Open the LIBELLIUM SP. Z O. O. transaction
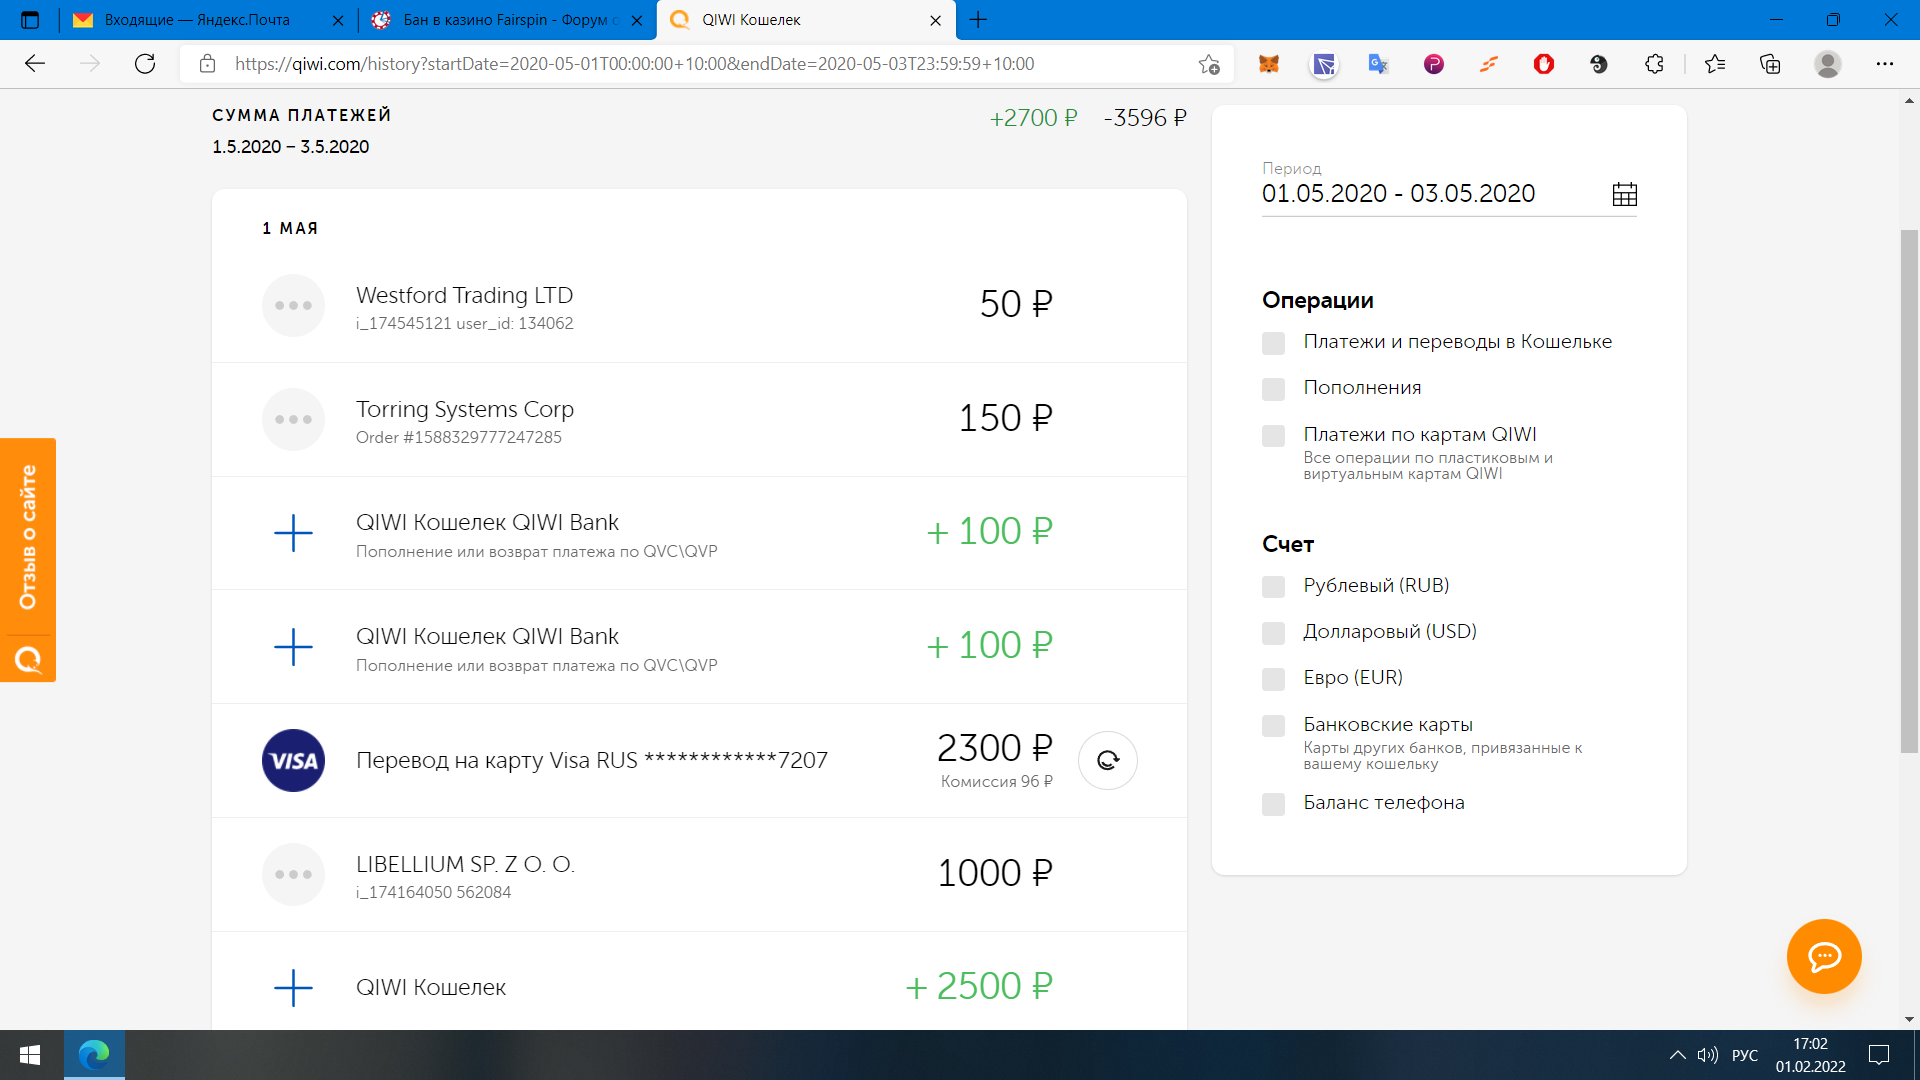This screenshot has width=1920, height=1080. [x=699, y=875]
